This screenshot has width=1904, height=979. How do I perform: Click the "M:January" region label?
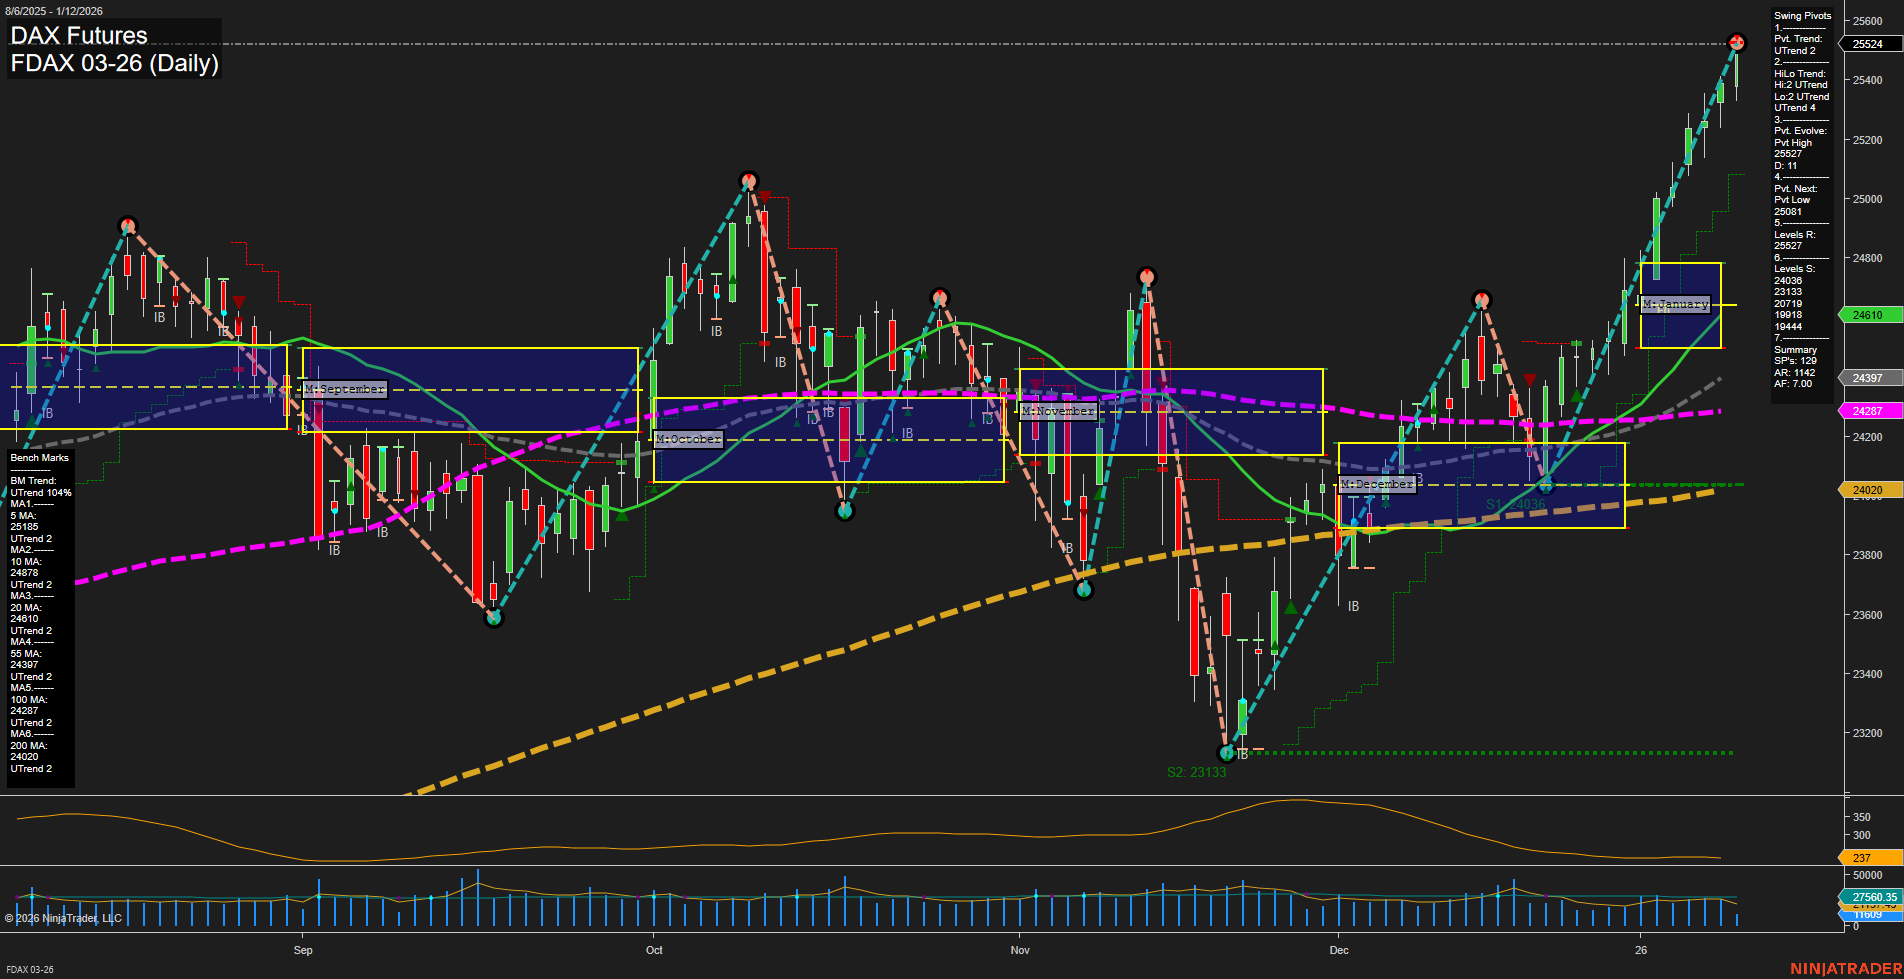coord(1676,304)
